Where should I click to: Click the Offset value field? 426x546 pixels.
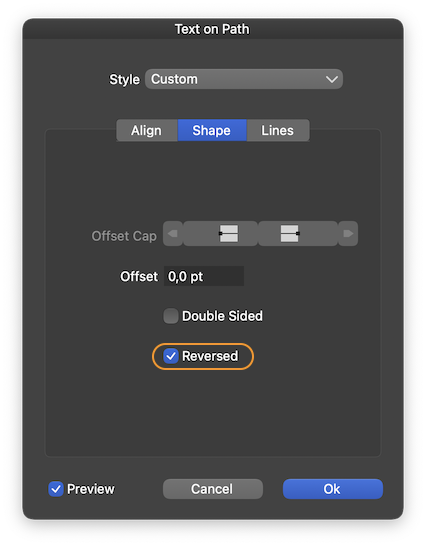[x=204, y=276]
